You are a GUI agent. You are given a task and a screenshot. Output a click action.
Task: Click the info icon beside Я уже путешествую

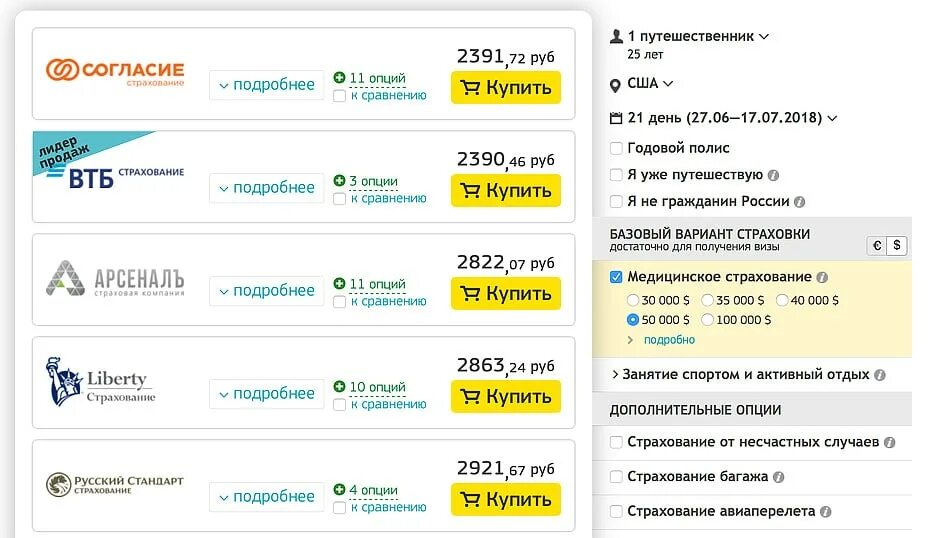pos(773,175)
